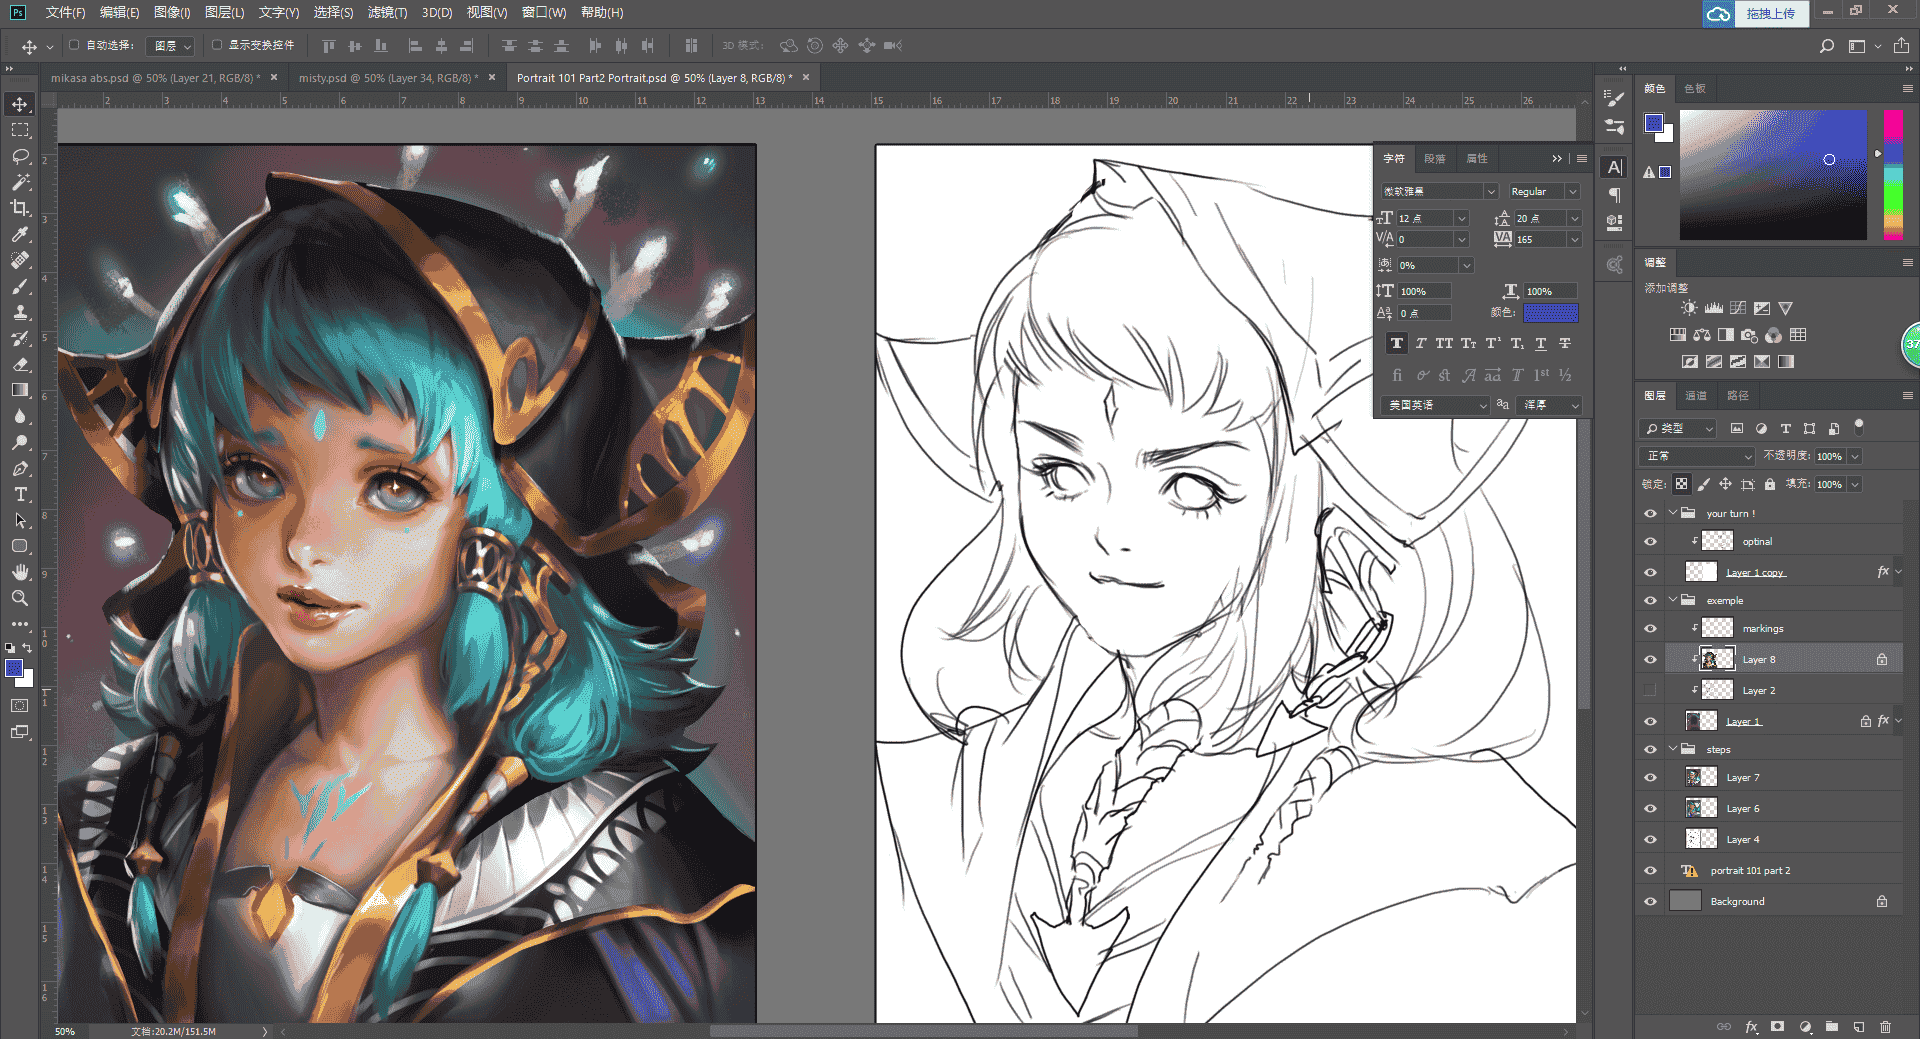
Task: Select the Eyedropper tool
Action: pyautogui.click(x=20, y=234)
